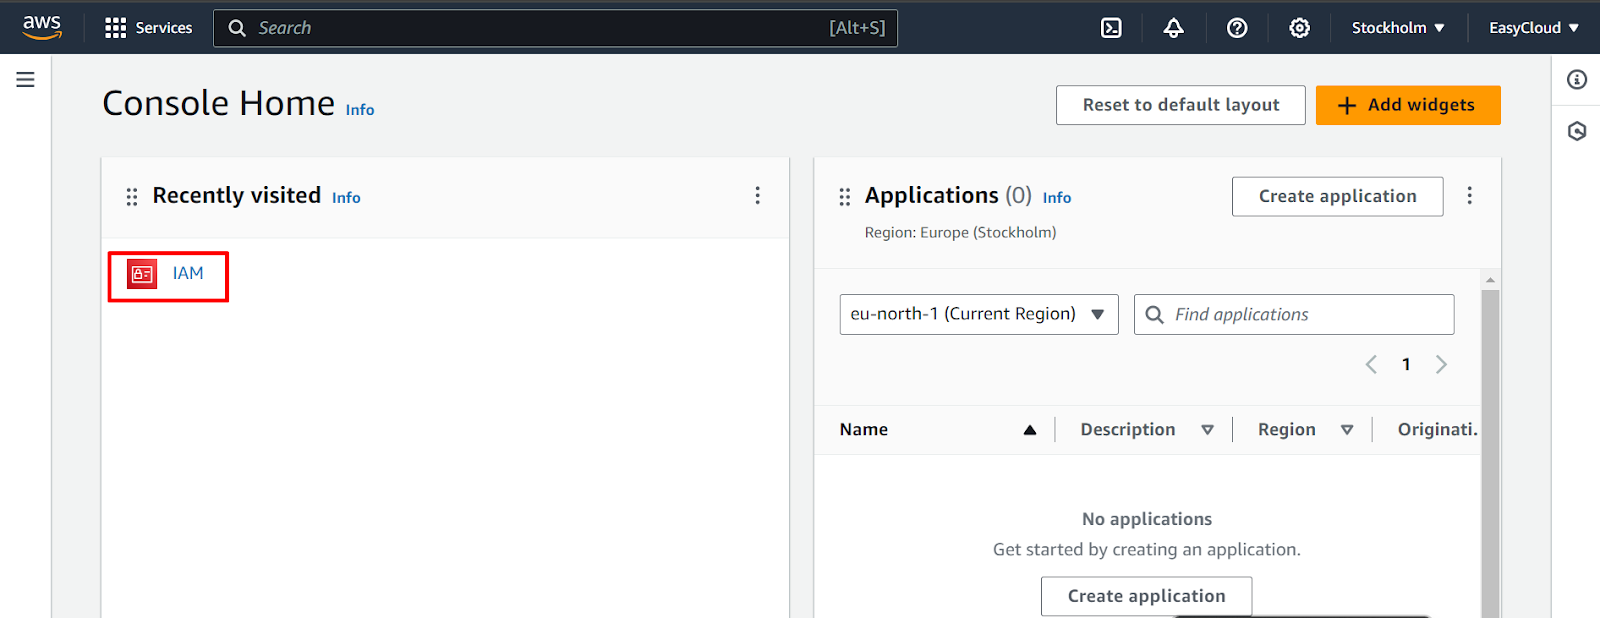This screenshot has width=1600, height=618.
Task: Open the Recently visited widget options menu
Action: click(757, 196)
